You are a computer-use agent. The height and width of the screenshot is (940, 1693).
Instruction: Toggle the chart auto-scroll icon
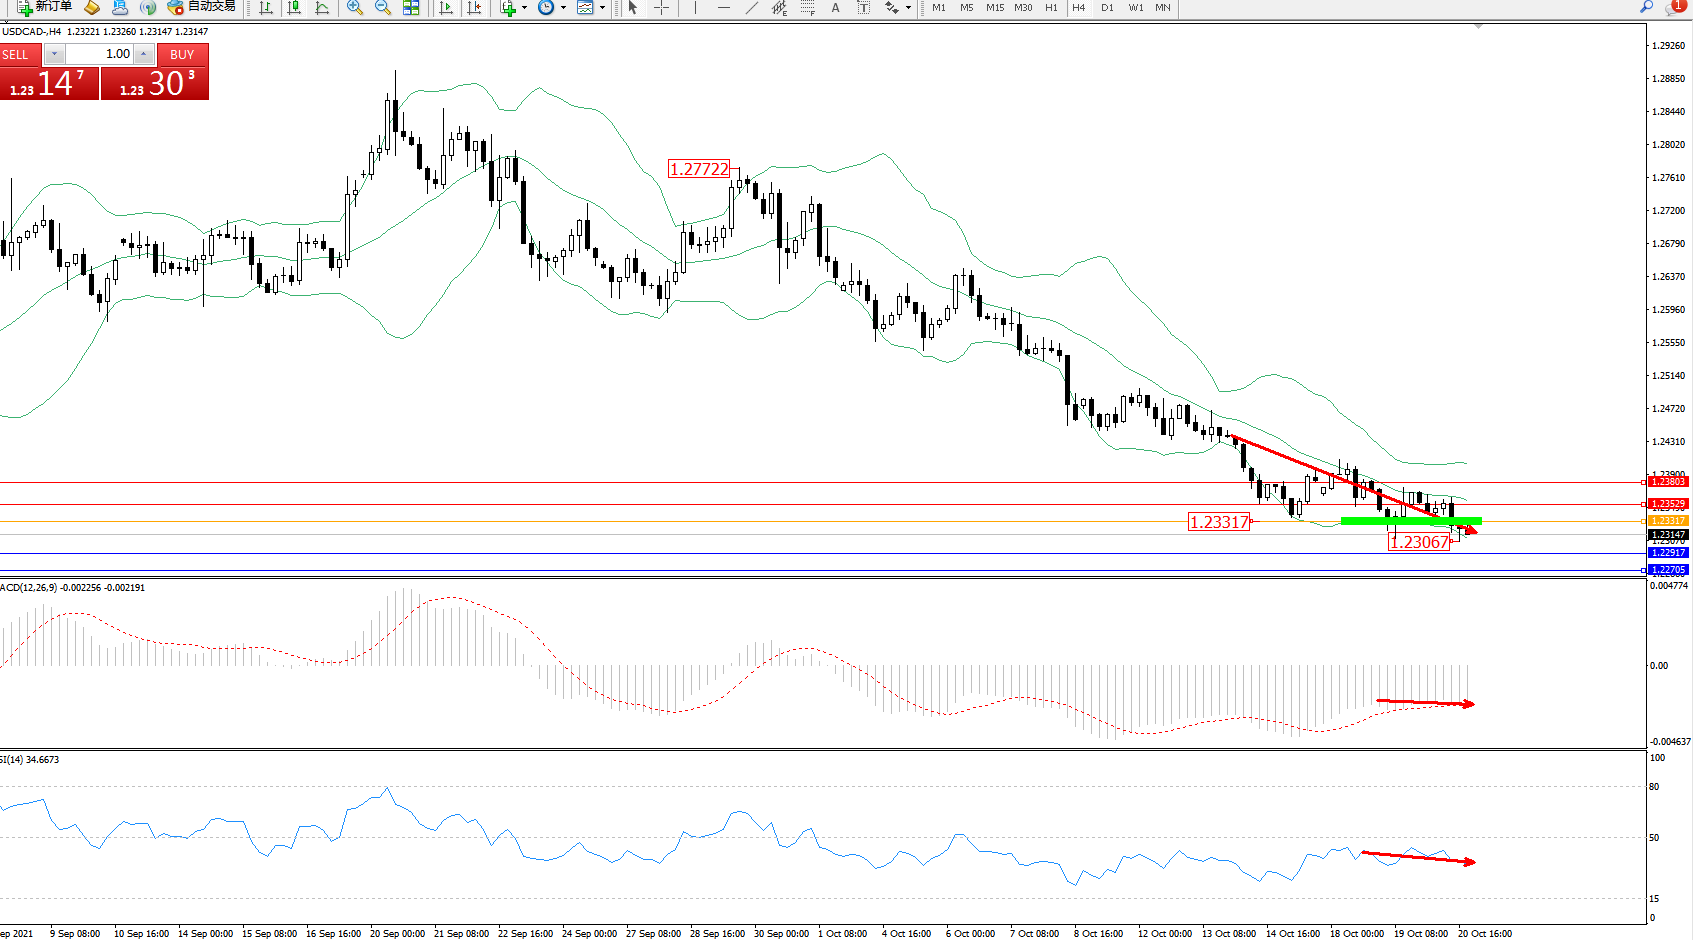(x=446, y=7)
